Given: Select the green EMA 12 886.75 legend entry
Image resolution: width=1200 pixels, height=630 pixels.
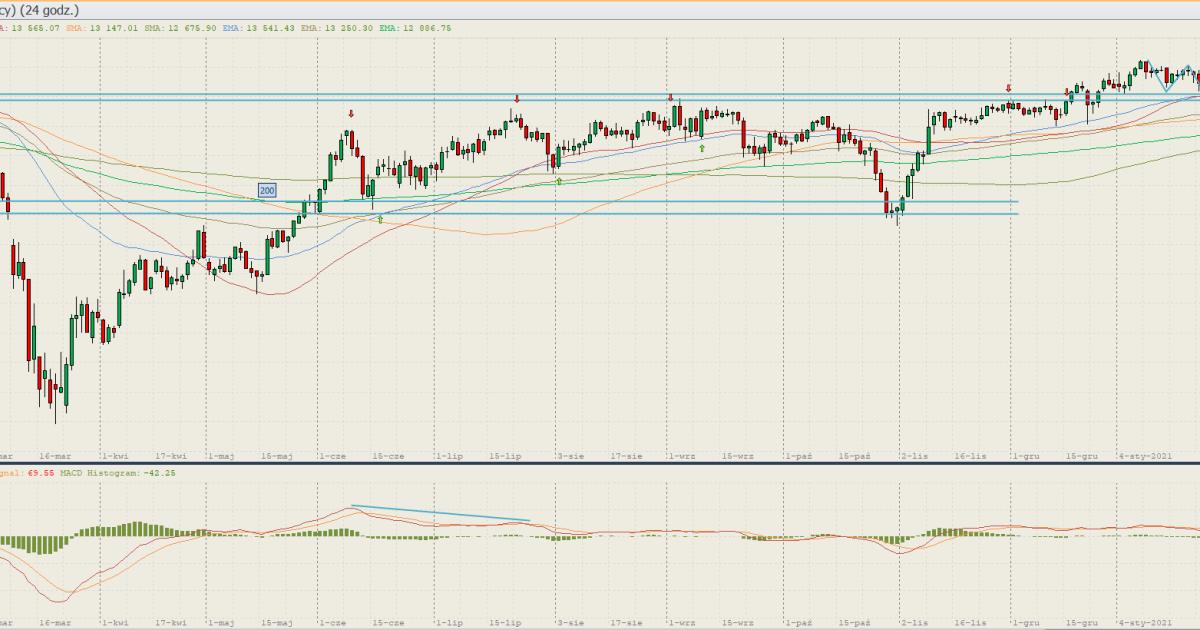Looking at the screenshot, I should 415,28.
